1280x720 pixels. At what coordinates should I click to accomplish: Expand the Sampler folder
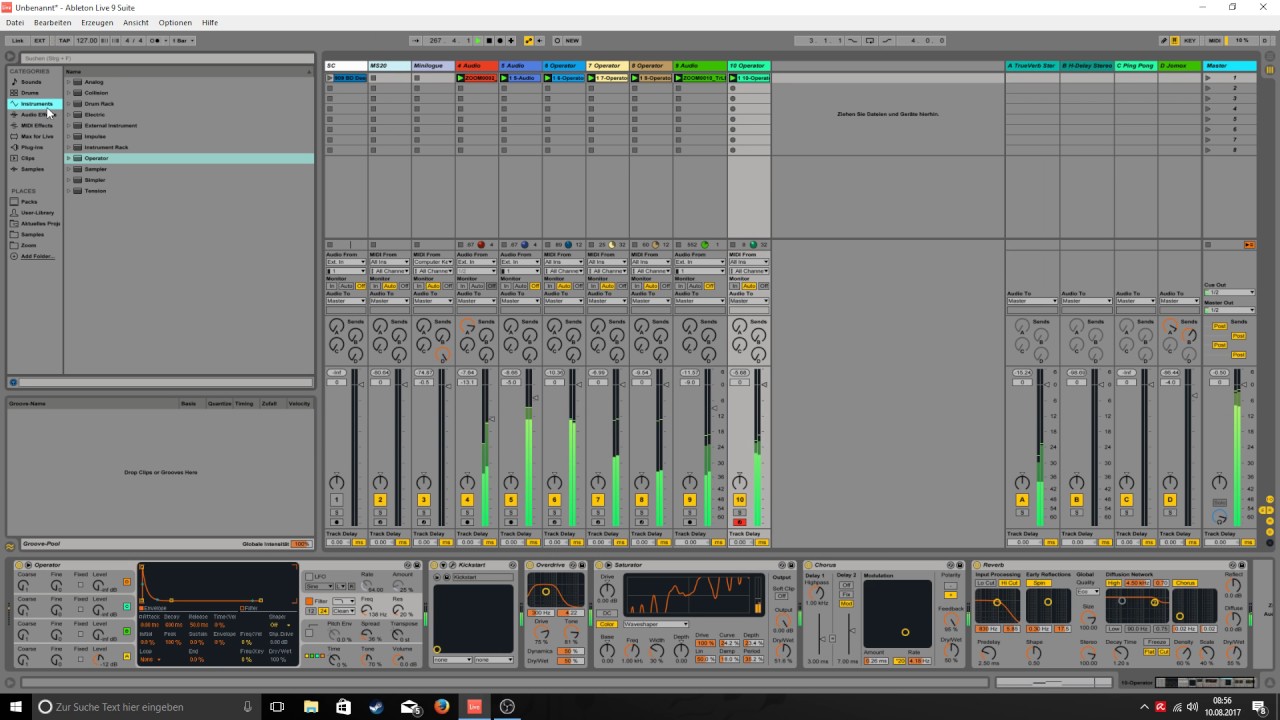(x=69, y=169)
